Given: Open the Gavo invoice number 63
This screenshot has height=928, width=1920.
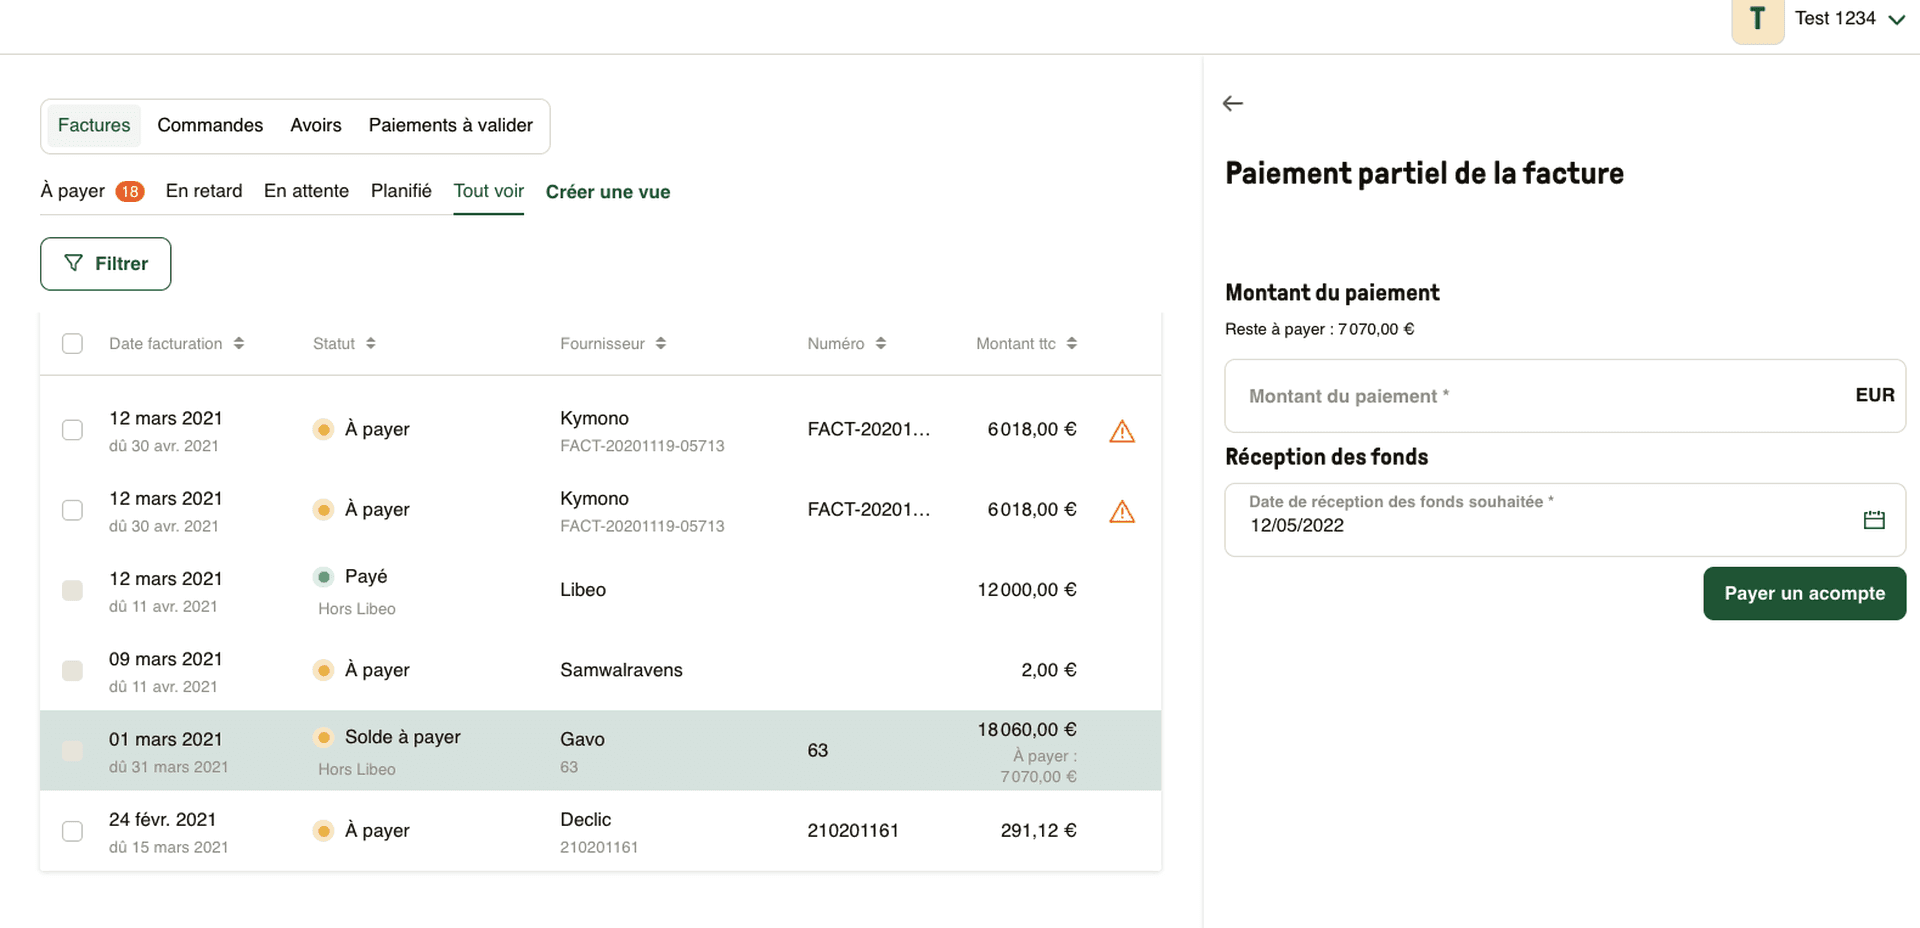Looking at the screenshot, I should pos(600,751).
